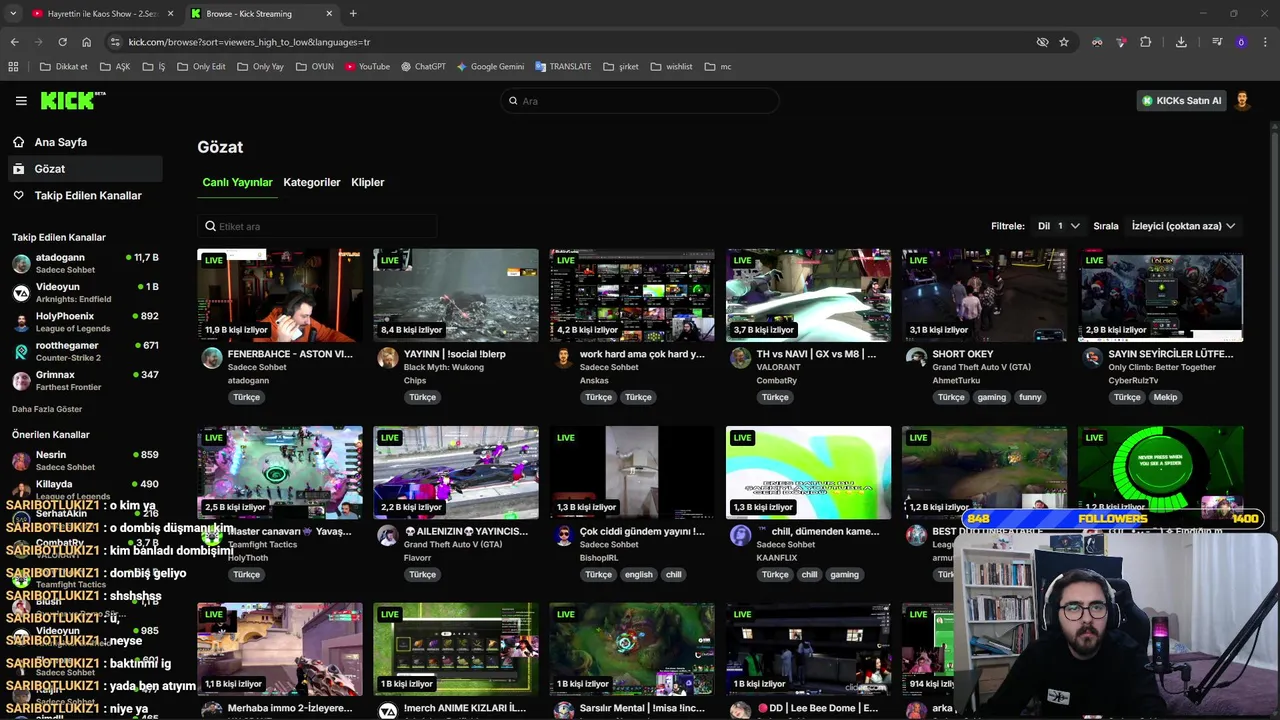Open the Dikkat et bookmark folder
The height and width of the screenshot is (720, 1280).
(x=64, y=67)
